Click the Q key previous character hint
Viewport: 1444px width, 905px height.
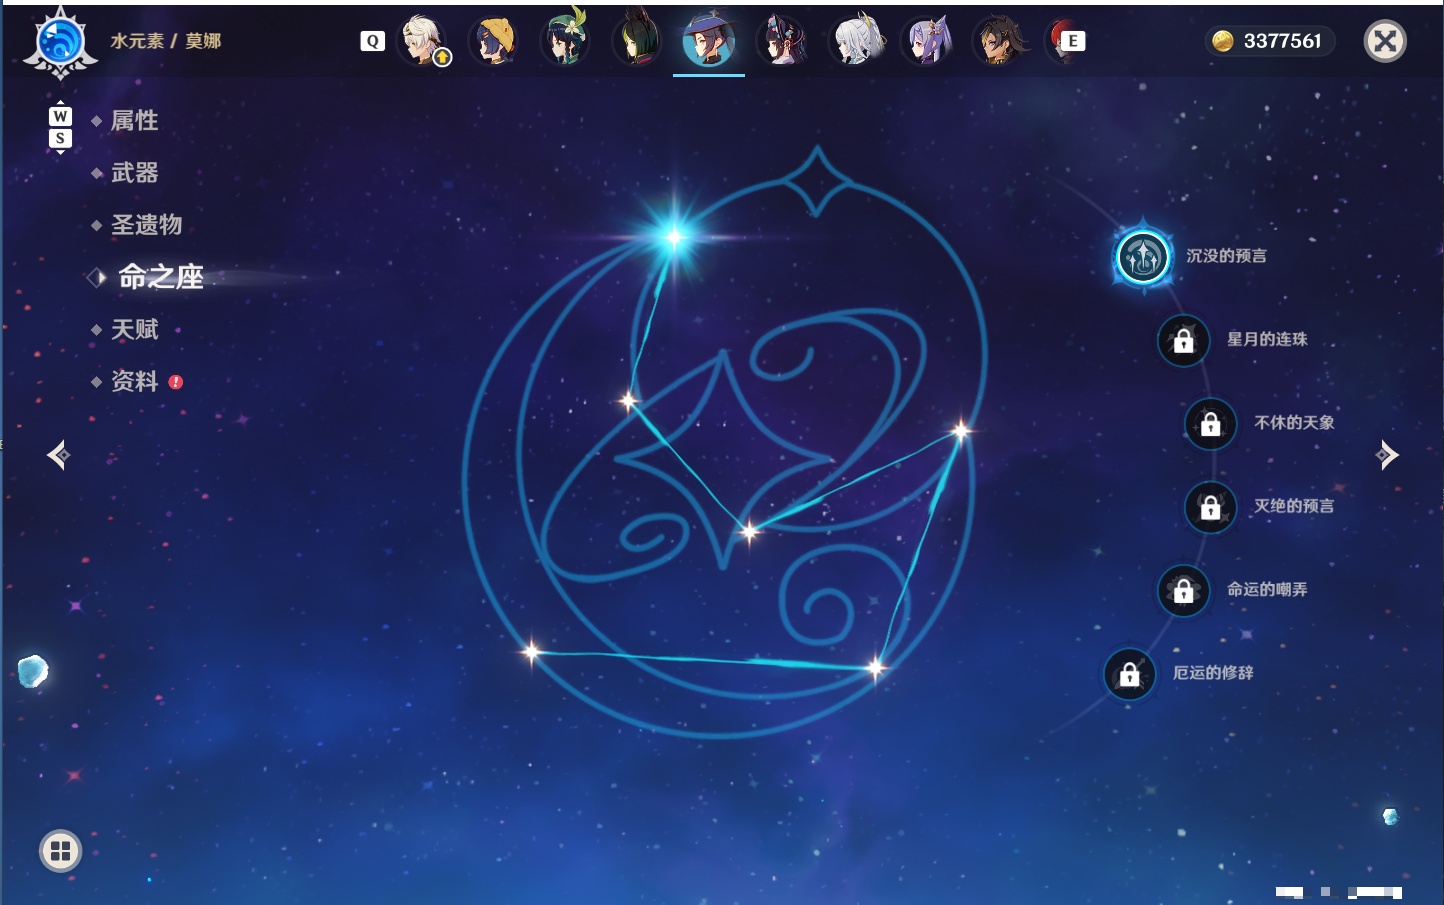point(372,41)
